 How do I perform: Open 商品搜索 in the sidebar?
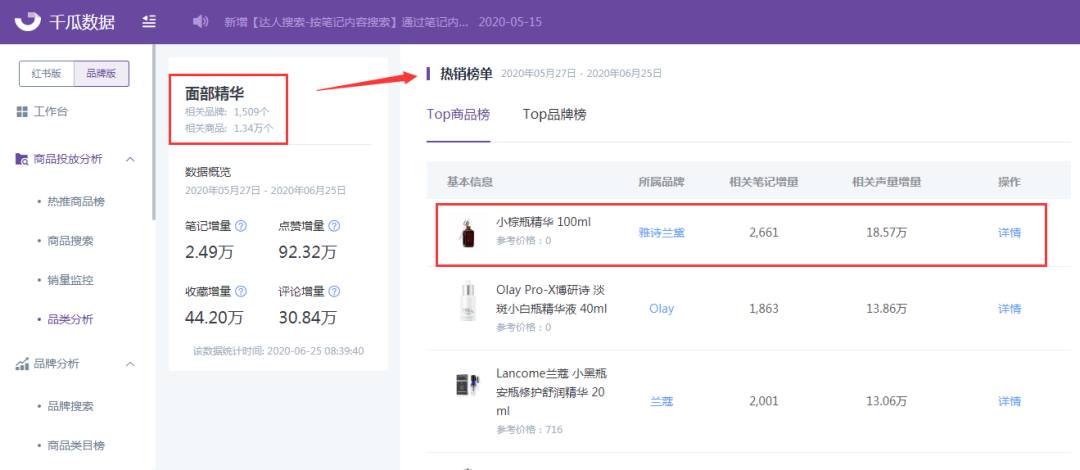point(70,241)
